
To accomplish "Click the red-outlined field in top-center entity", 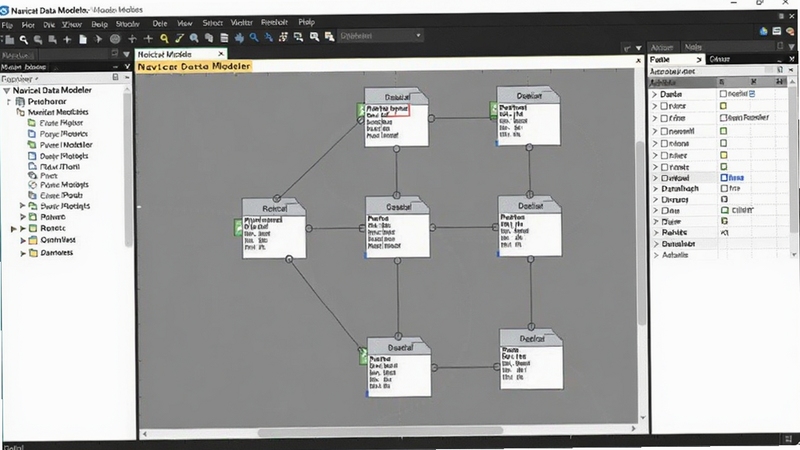I will (388, 109).
